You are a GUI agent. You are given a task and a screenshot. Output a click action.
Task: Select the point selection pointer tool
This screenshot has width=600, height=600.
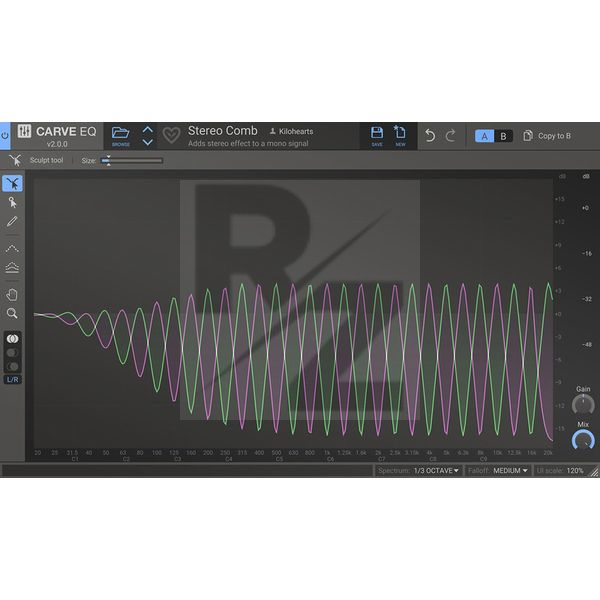pyautogui.click(x=12, y=202)
